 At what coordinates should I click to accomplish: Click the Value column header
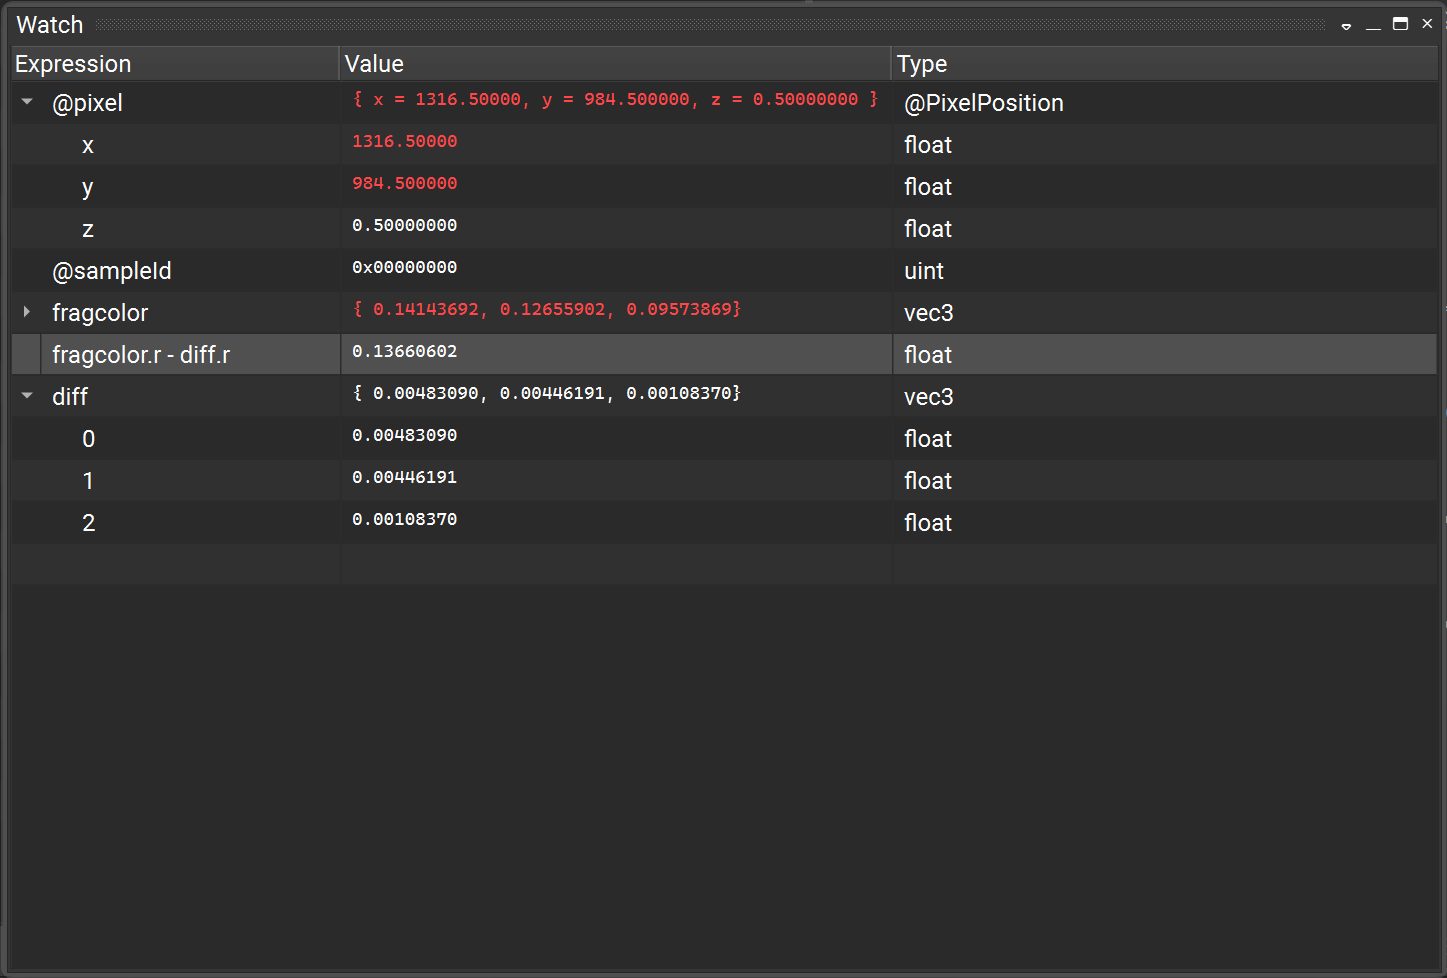(374, 63)
